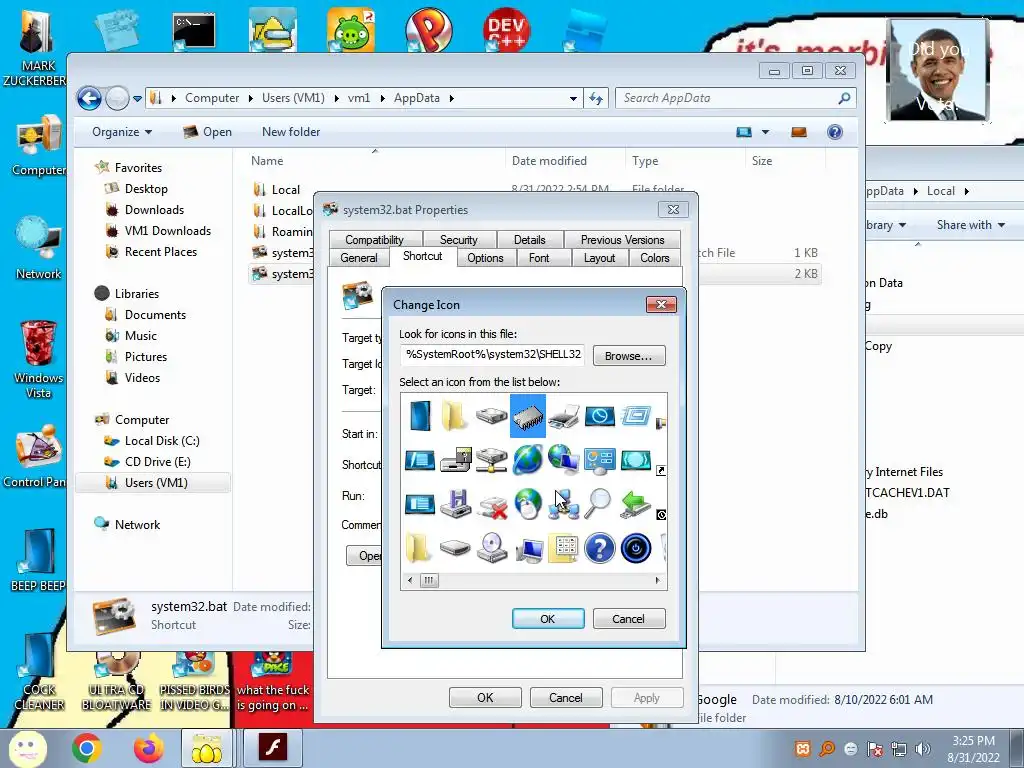Choose the first-row yellow folder icon
This screenshot has width=1024, height=768.
(x=455, y=415)
